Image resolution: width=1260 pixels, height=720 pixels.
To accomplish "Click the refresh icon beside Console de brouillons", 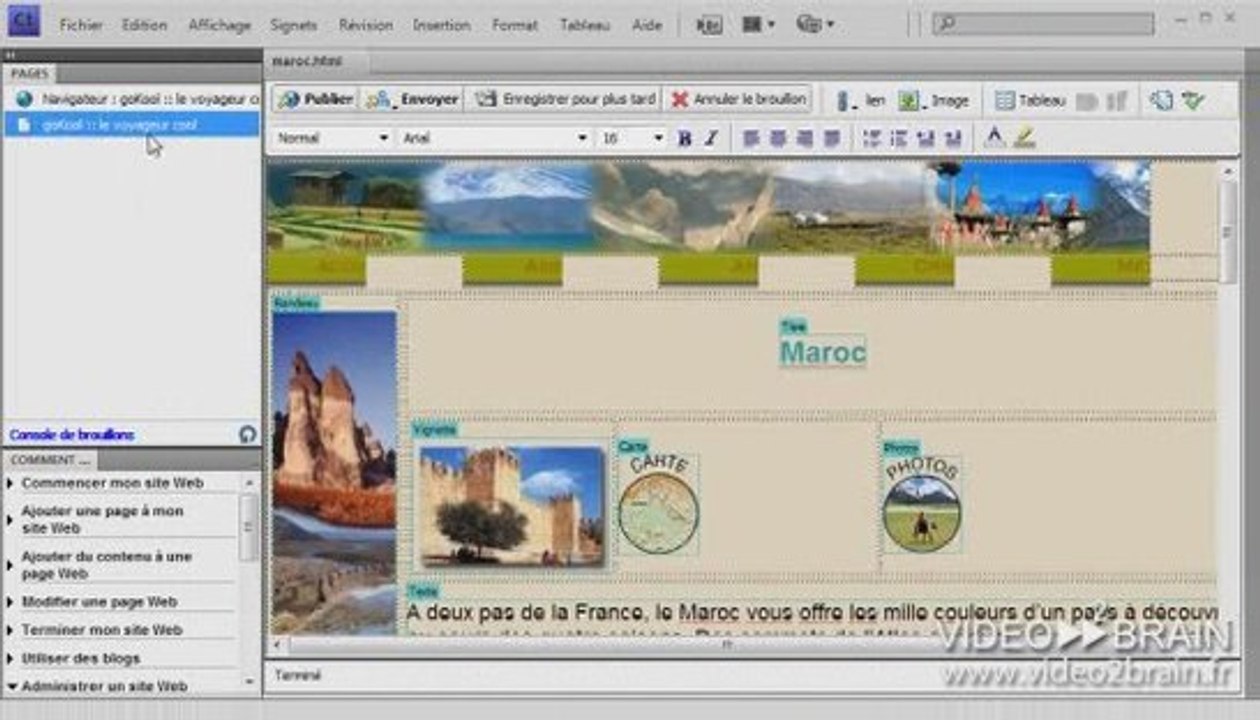I will [x=247, y=435].
